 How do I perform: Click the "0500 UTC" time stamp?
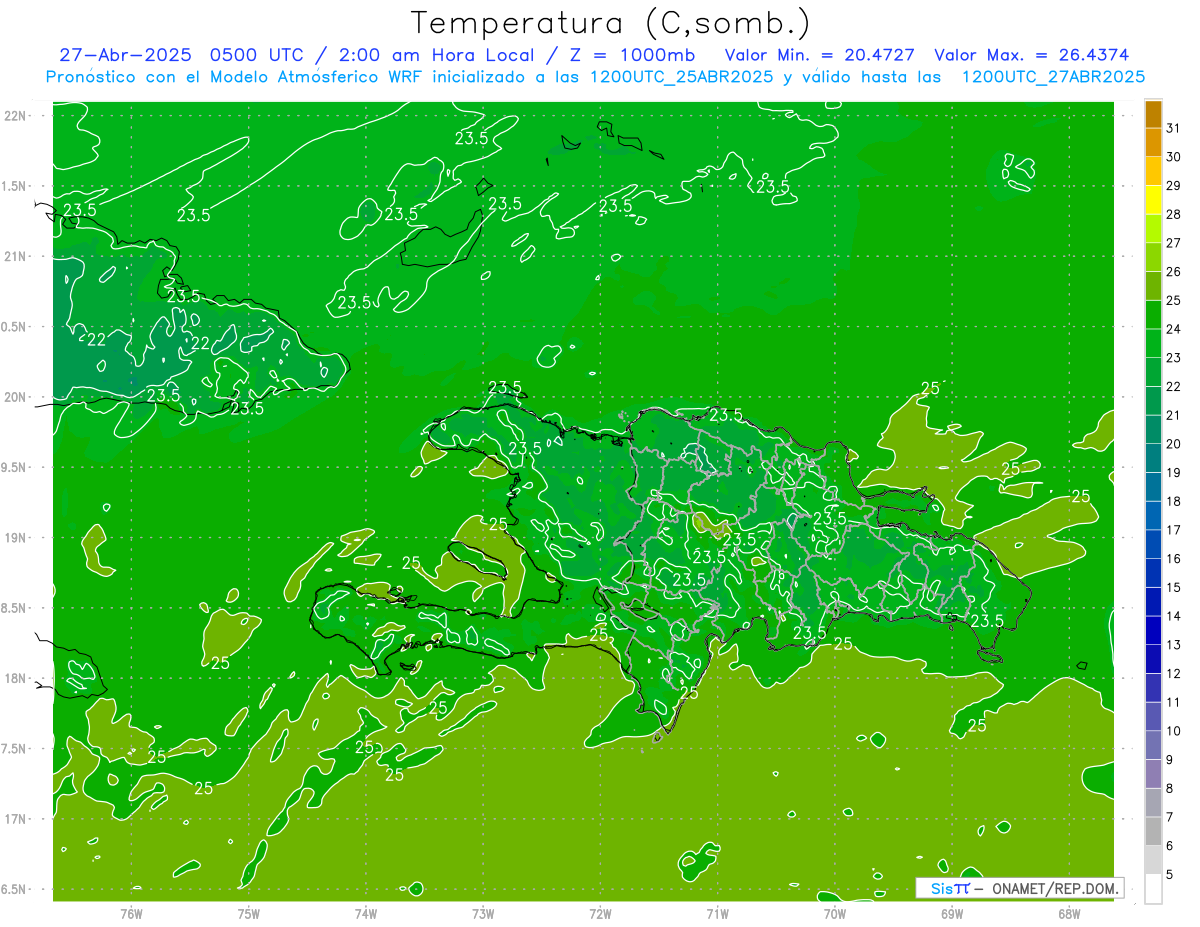click(259, 56)
